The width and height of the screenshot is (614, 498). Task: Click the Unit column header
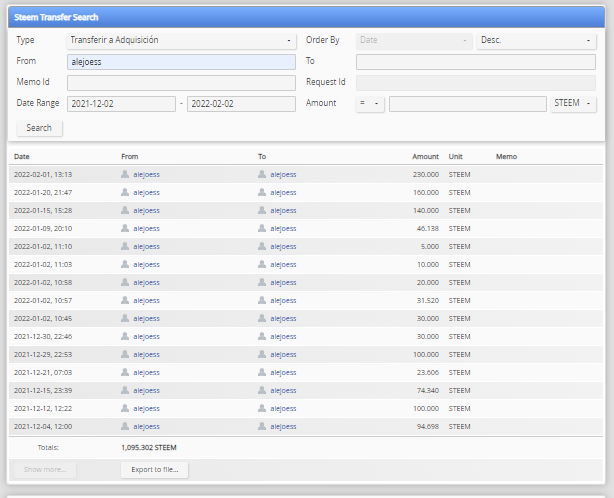455,157
